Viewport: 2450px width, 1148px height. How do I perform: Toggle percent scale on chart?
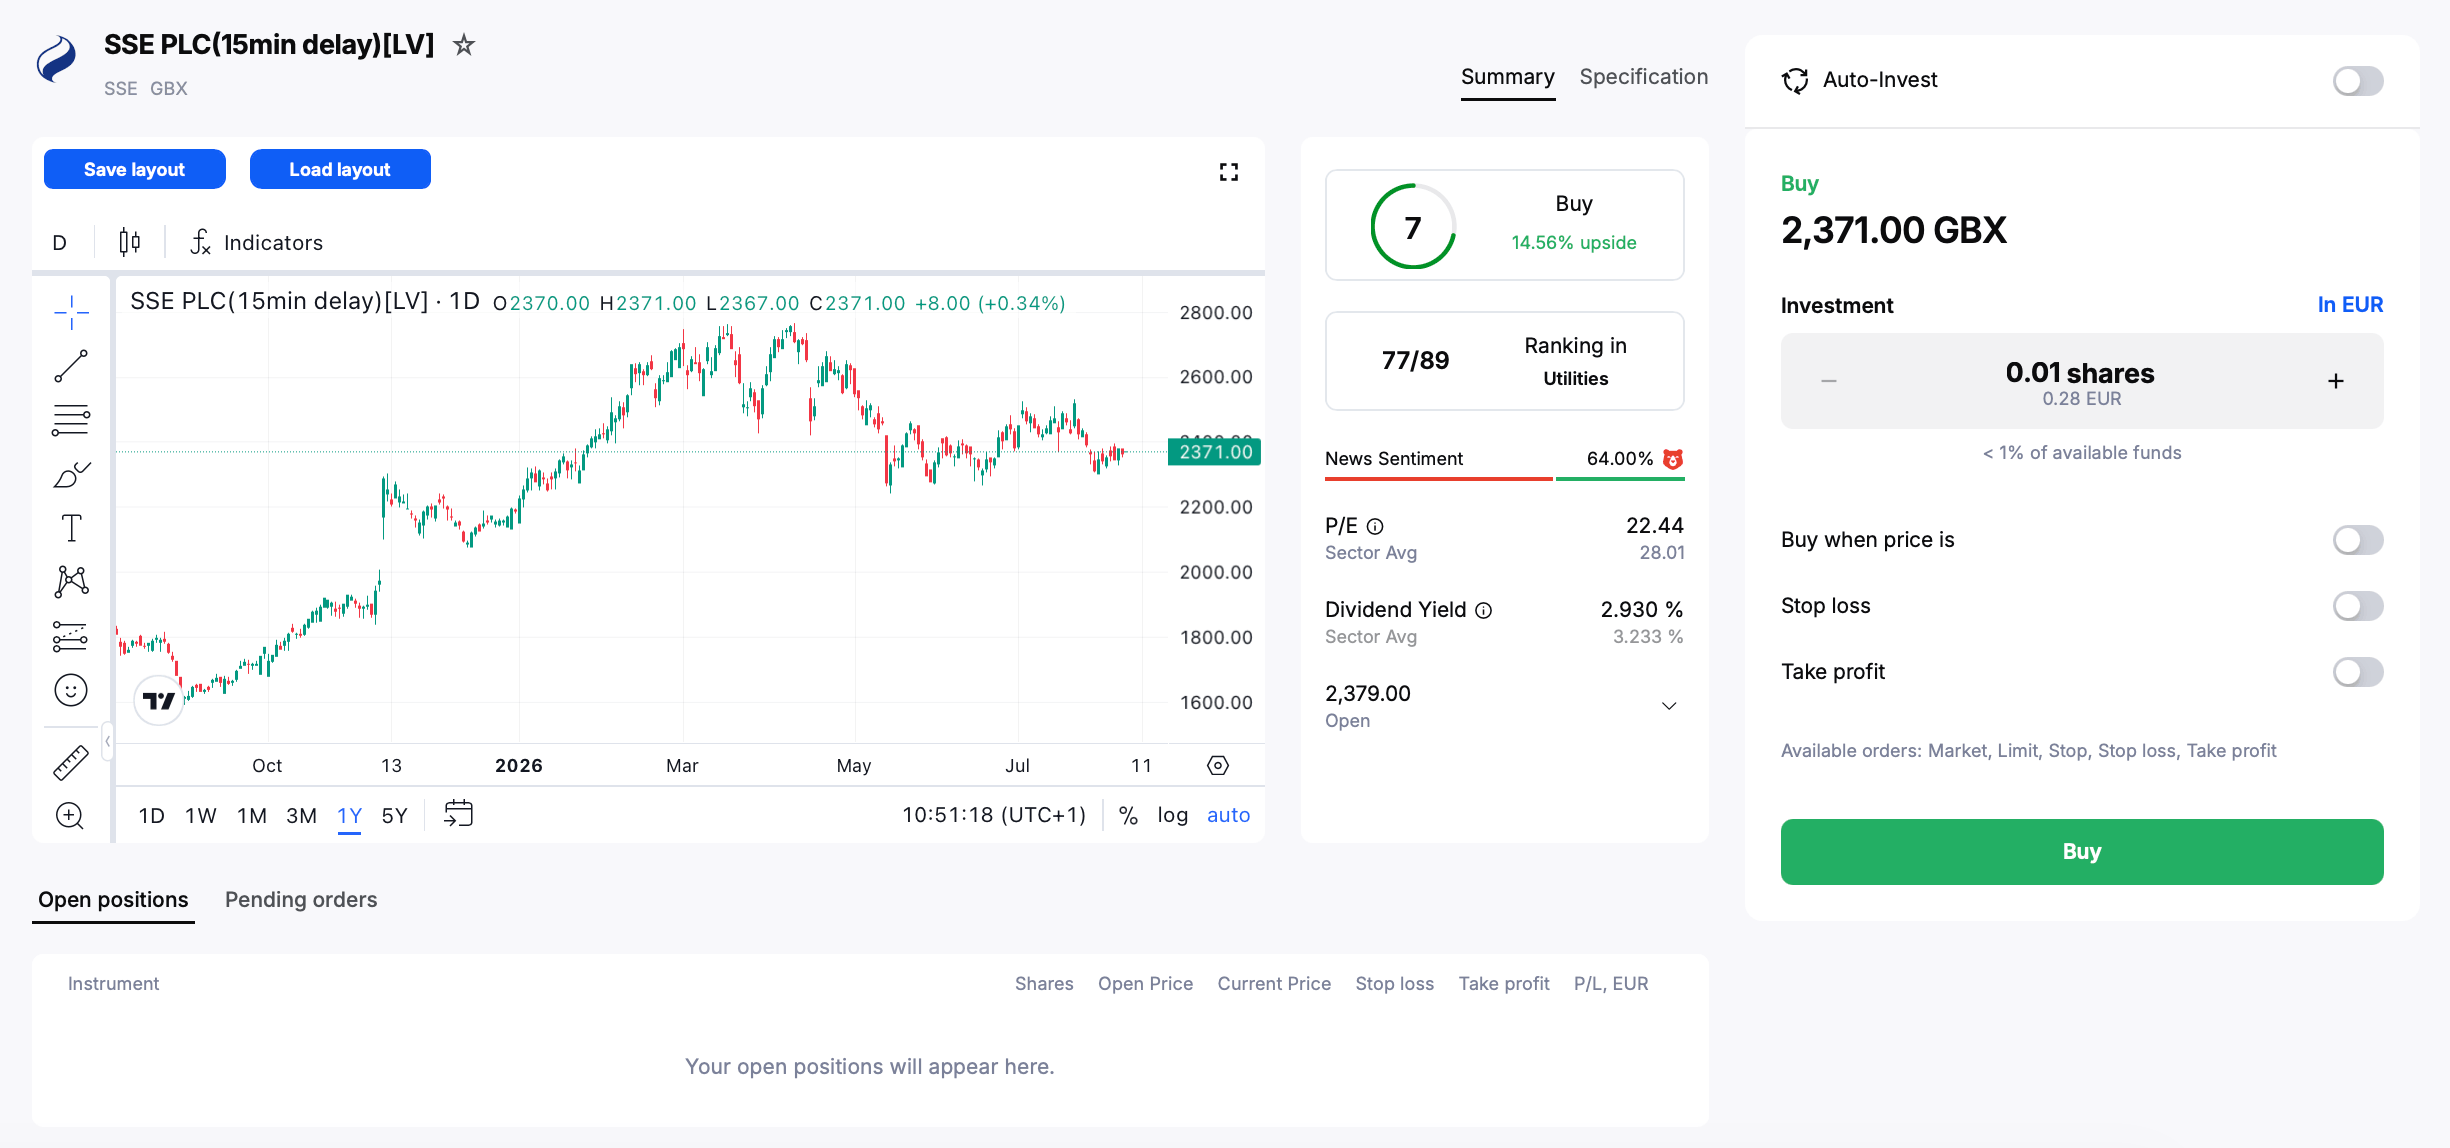[1128, 815]
